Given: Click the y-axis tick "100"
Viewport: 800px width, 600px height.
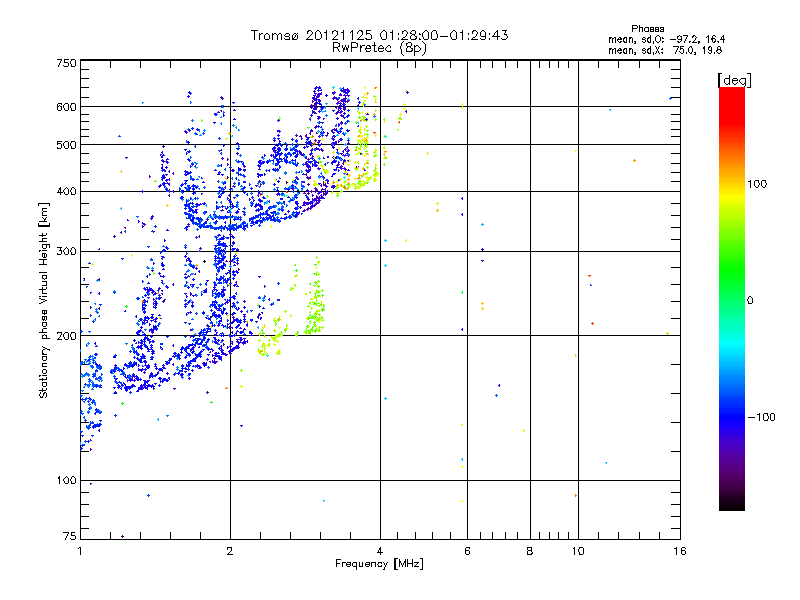Looking at the screenshot, I should pyautogui.click(x=66, y=481).
